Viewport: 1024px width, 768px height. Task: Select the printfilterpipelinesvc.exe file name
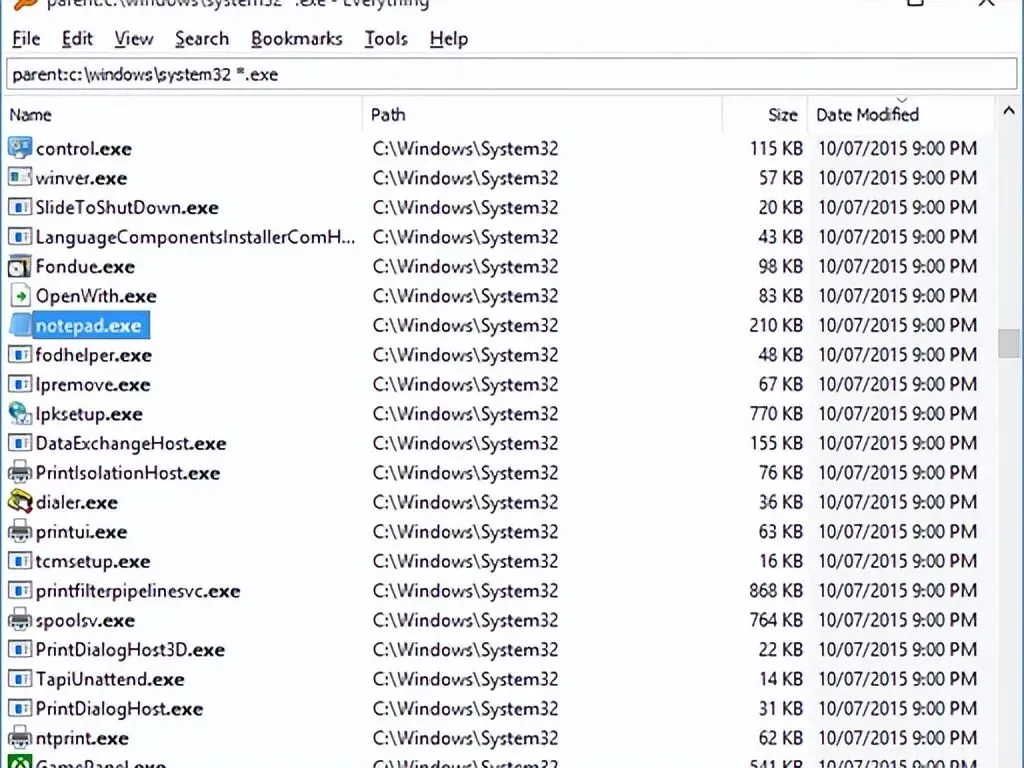pos(138,591)
